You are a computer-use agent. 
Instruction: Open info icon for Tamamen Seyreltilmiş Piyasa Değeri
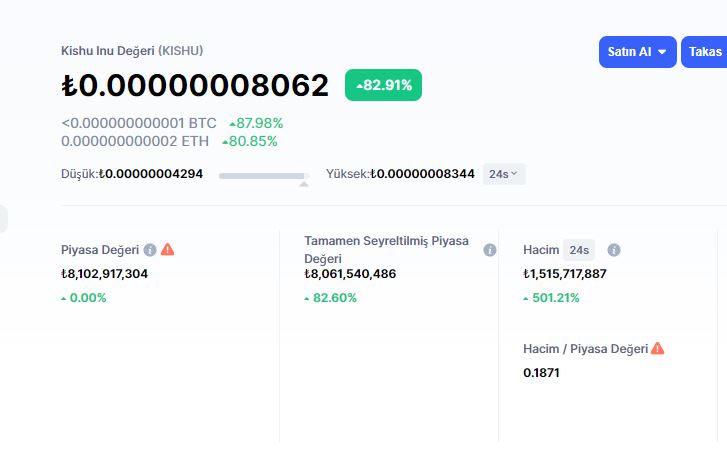pyautogui.click(x=490, y=250)
